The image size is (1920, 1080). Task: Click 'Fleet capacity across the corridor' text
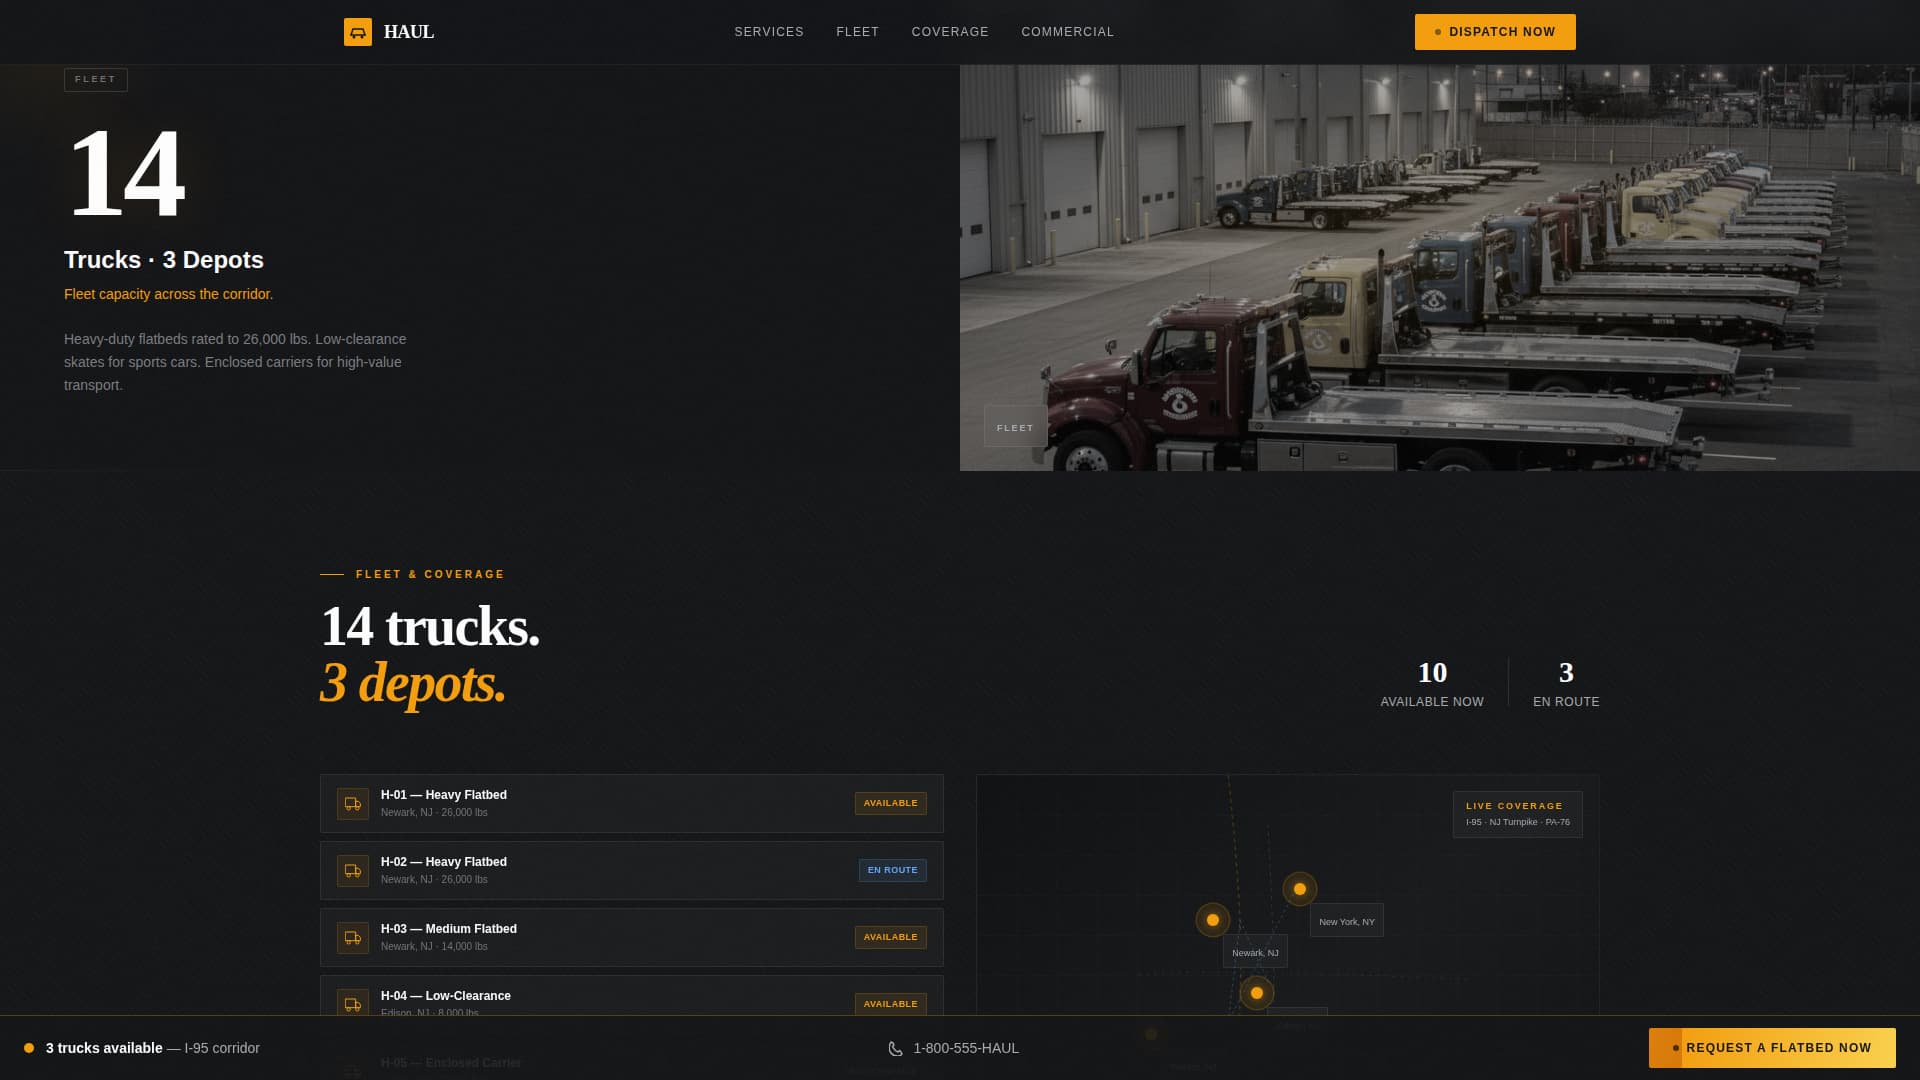pos(168,294)
